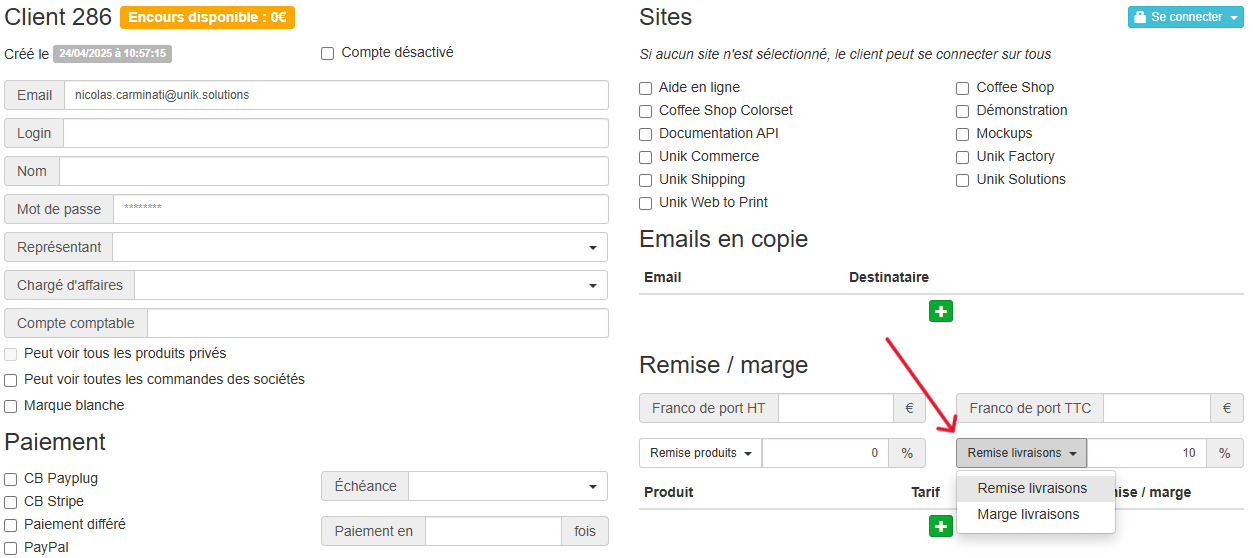Image resolution: width=1253 pixels, height=558 pixels.
Task: Expand the Remise produits selector
Action: [x=700, y=453]
